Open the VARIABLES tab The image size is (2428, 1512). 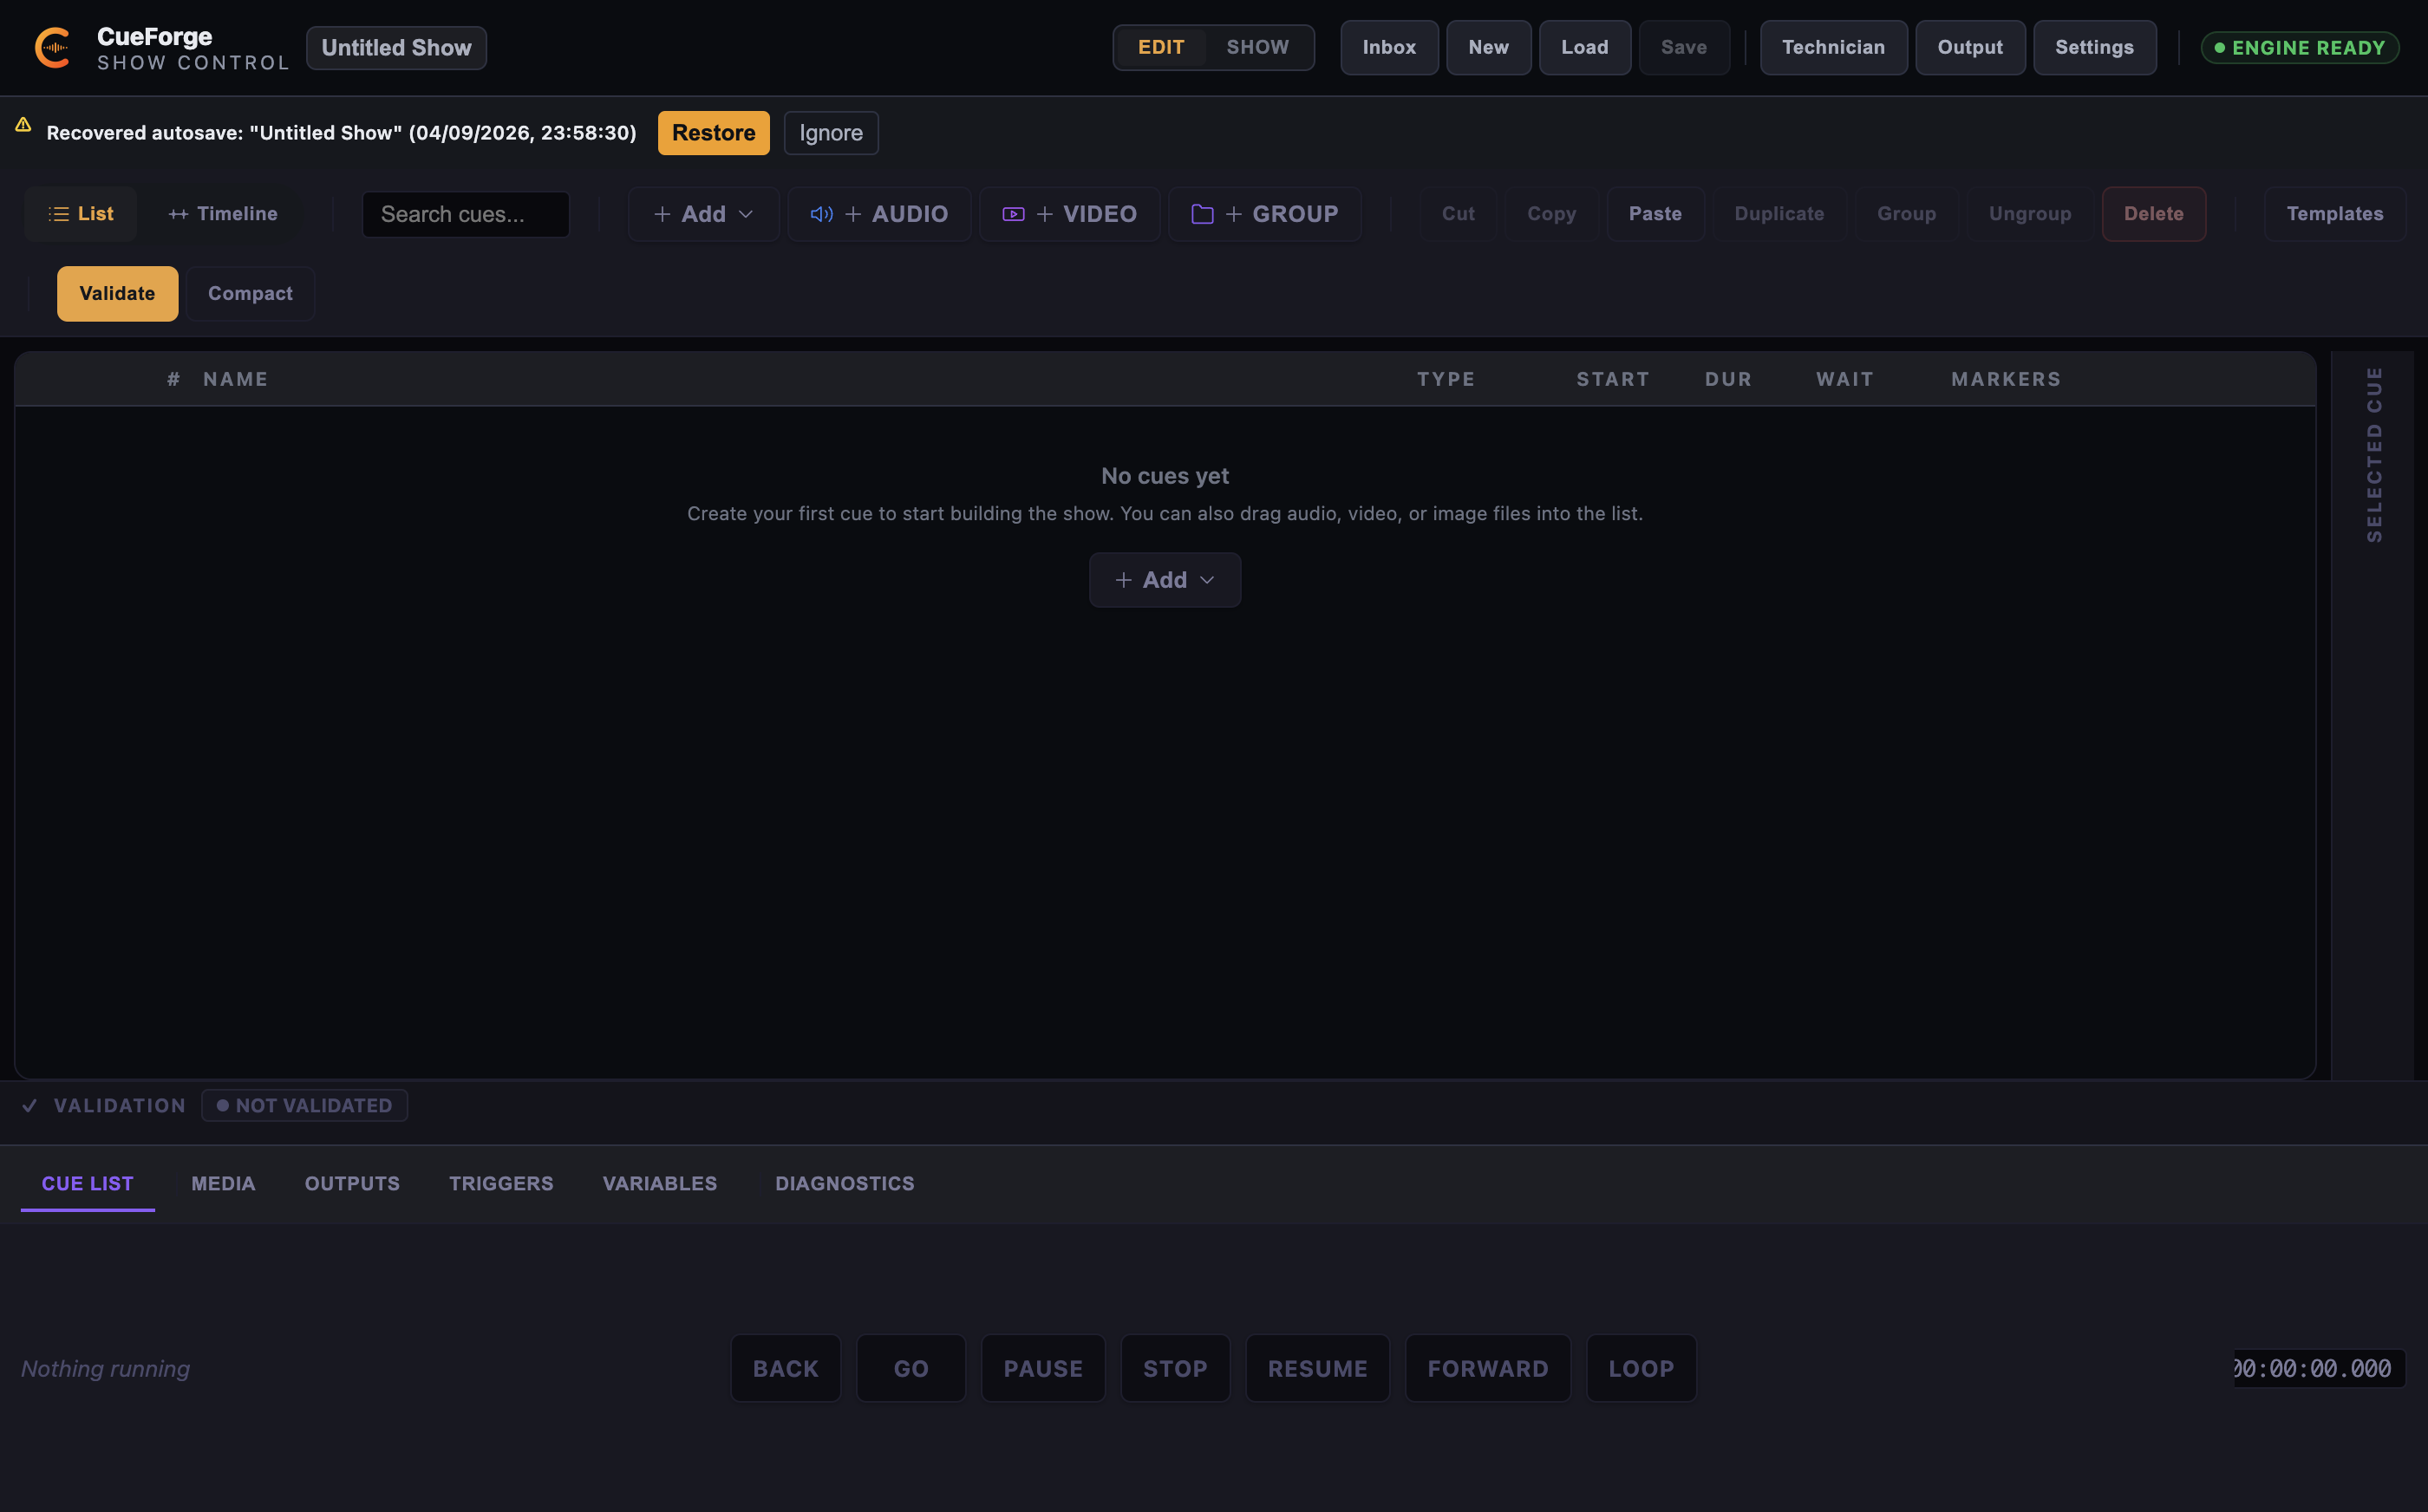[x=660, y=1183]
